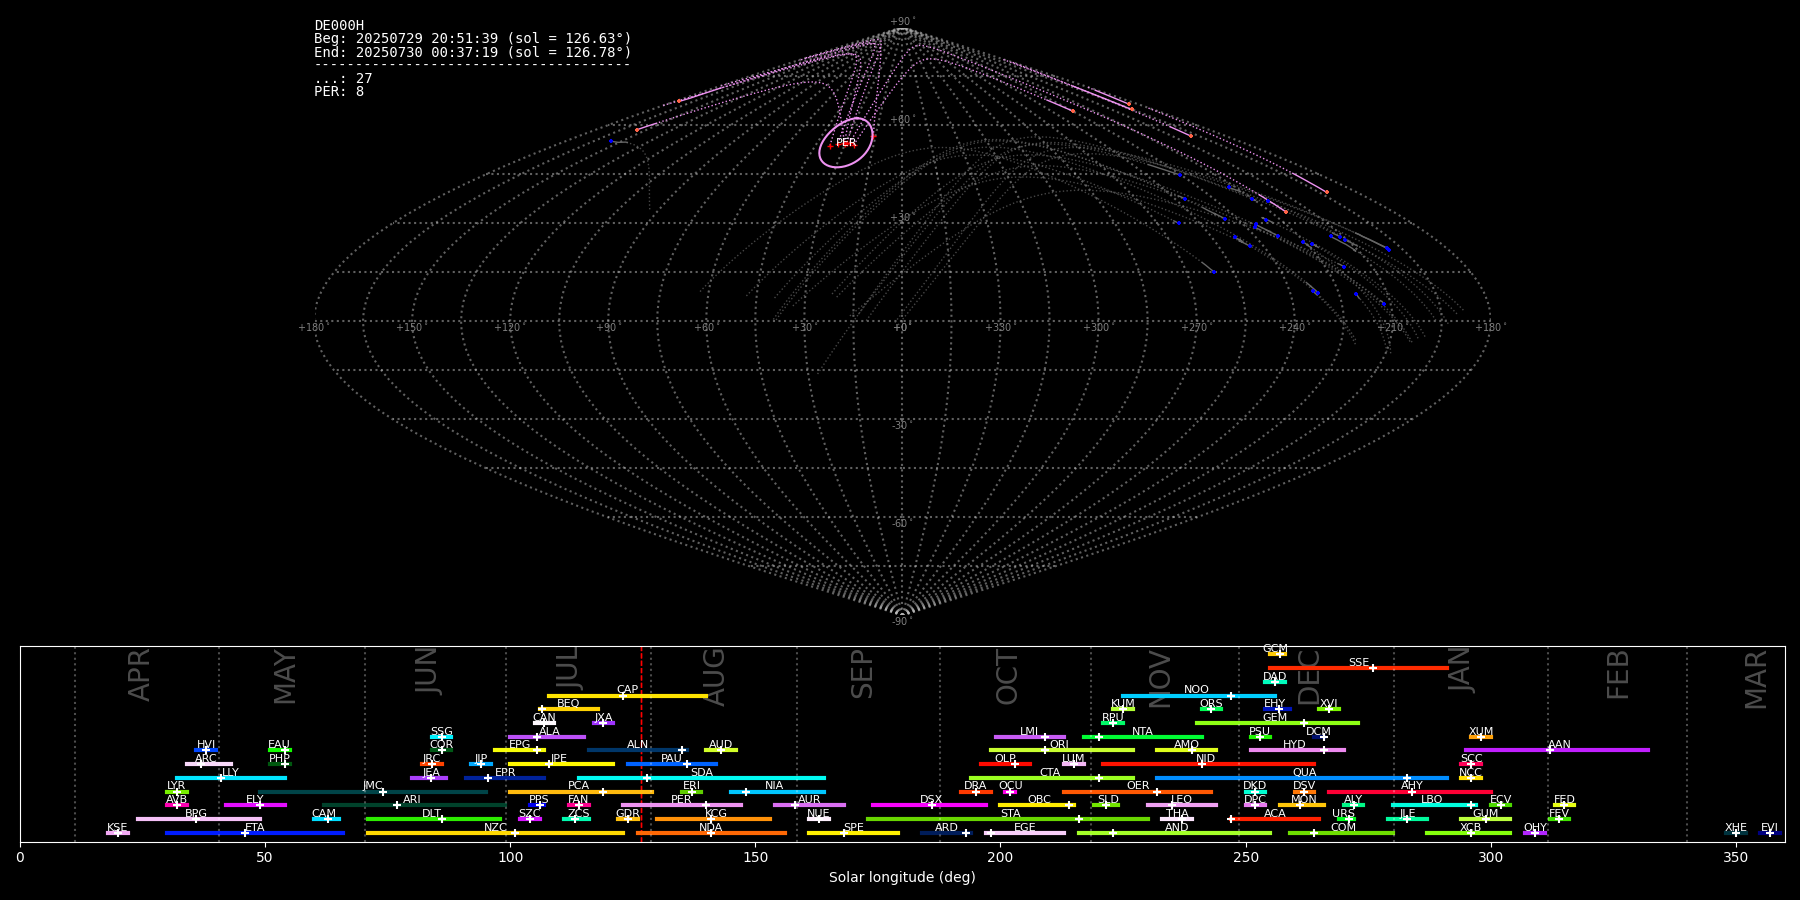This screenshot has height=900, width=1800.
Task: Click the ETA shower label
Action: click(x=255, y=828)
